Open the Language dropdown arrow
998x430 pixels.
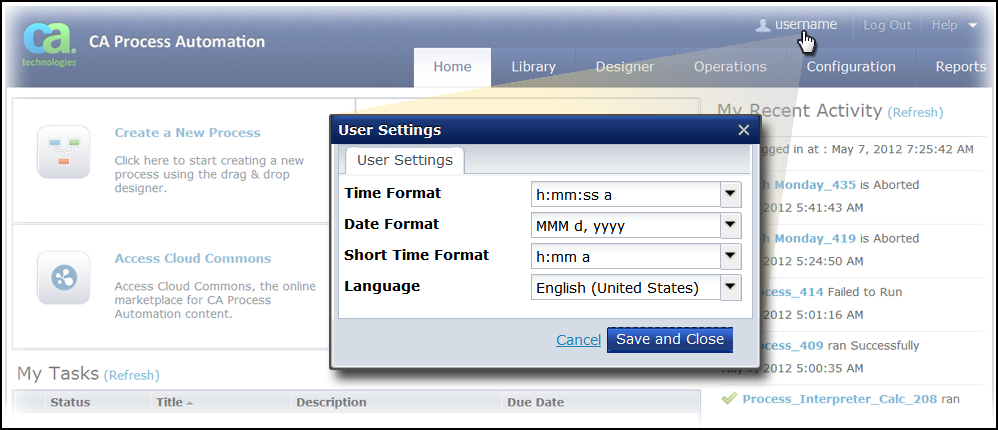[731, 288]
